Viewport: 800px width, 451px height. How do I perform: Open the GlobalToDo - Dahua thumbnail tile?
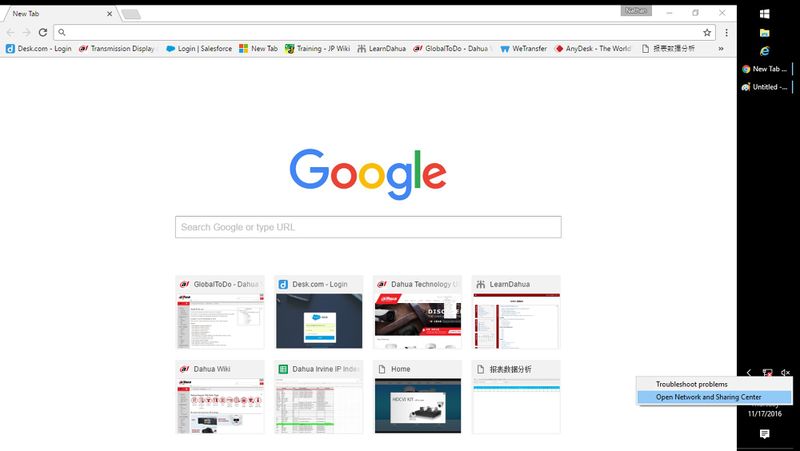point(220,312)
